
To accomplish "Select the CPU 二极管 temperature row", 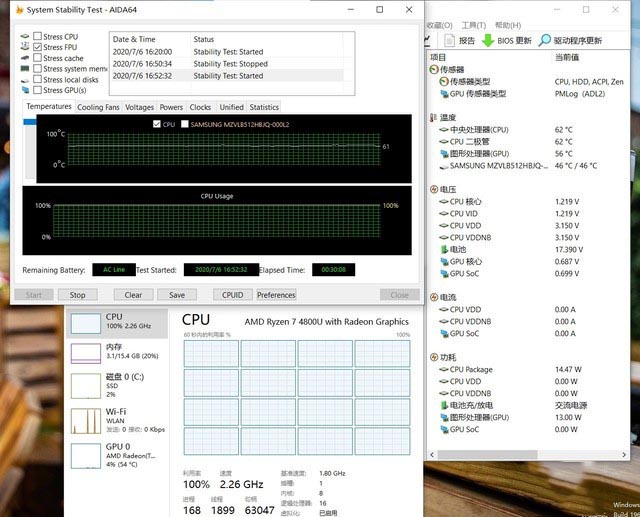I will [x=529, y=142].
